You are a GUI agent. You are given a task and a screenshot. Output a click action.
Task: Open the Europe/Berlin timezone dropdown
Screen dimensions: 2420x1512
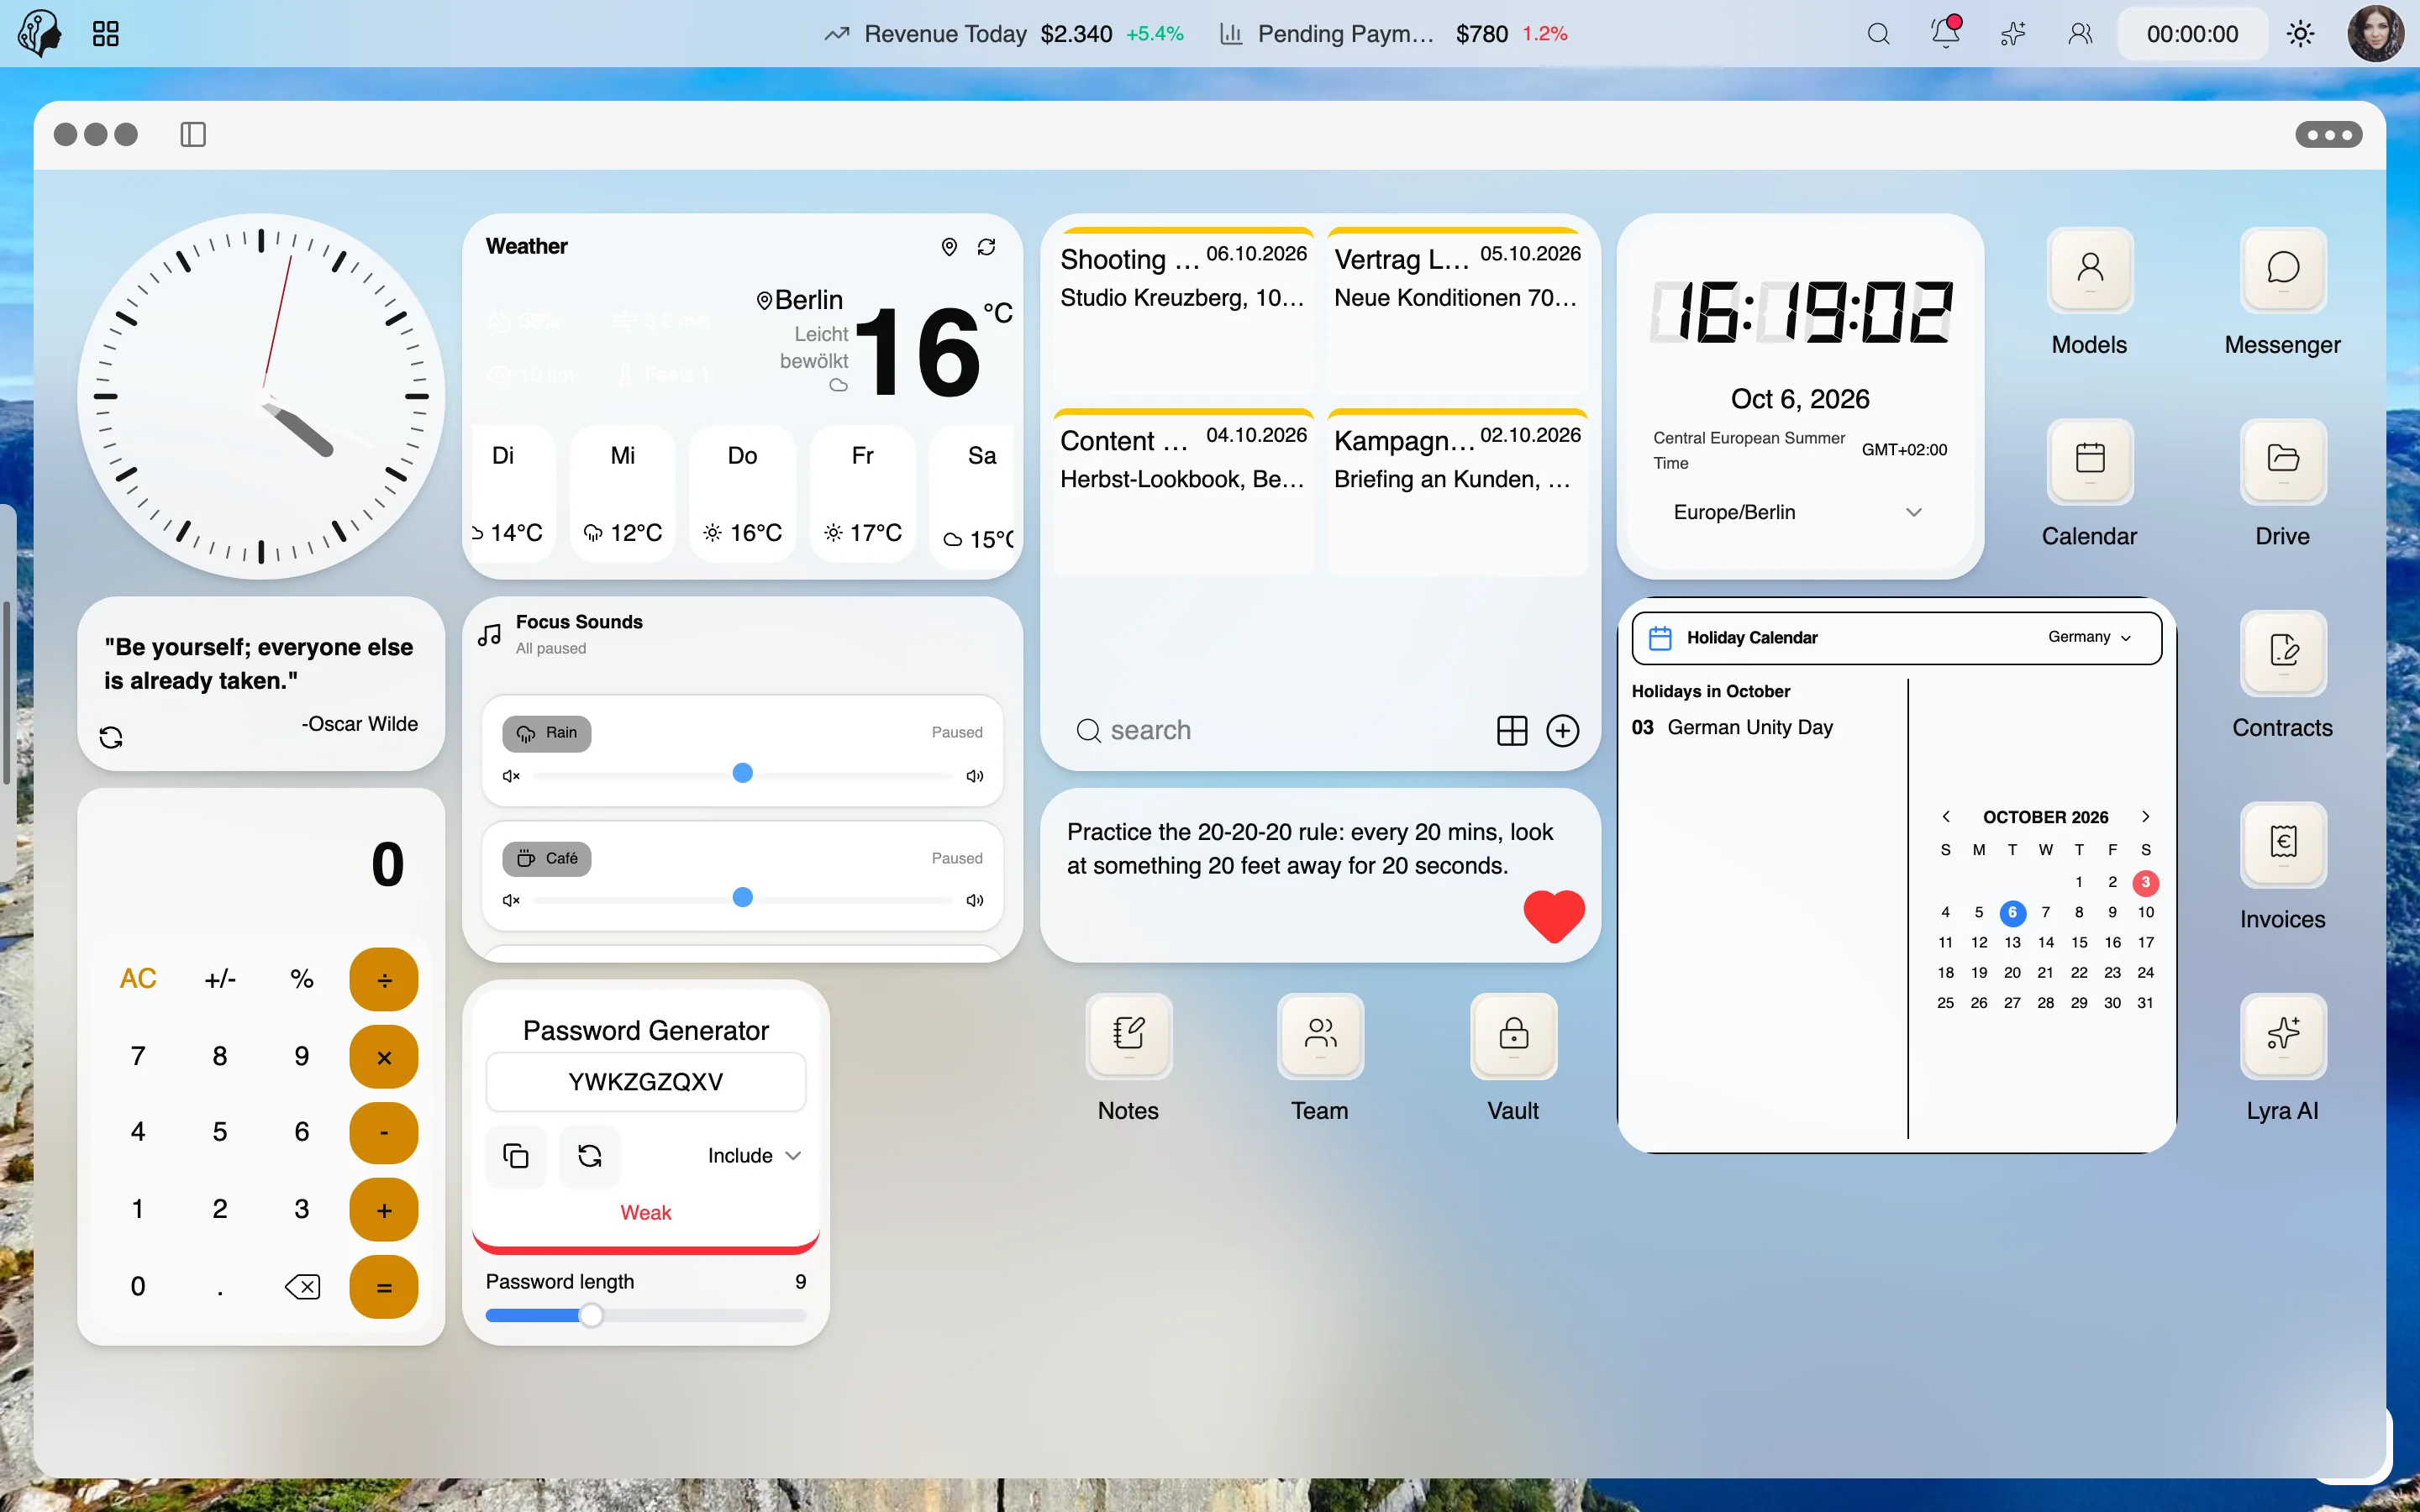click(x=1798, y=512)
